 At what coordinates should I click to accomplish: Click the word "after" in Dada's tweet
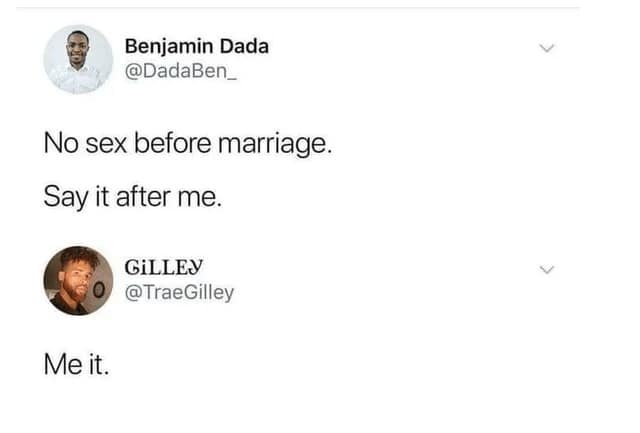(x=146, y=196)
